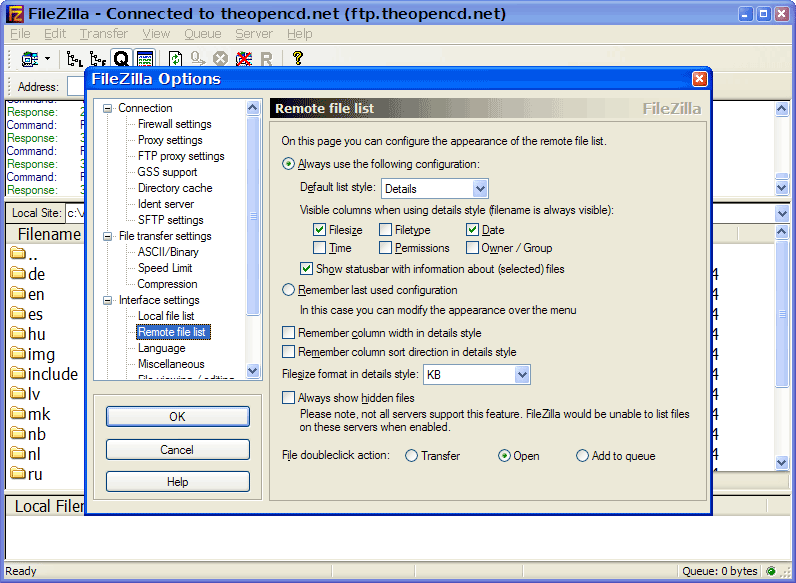
Task: Uncheck the Date column checkbox
Action: pyautogui.click(x=472, y=230)
